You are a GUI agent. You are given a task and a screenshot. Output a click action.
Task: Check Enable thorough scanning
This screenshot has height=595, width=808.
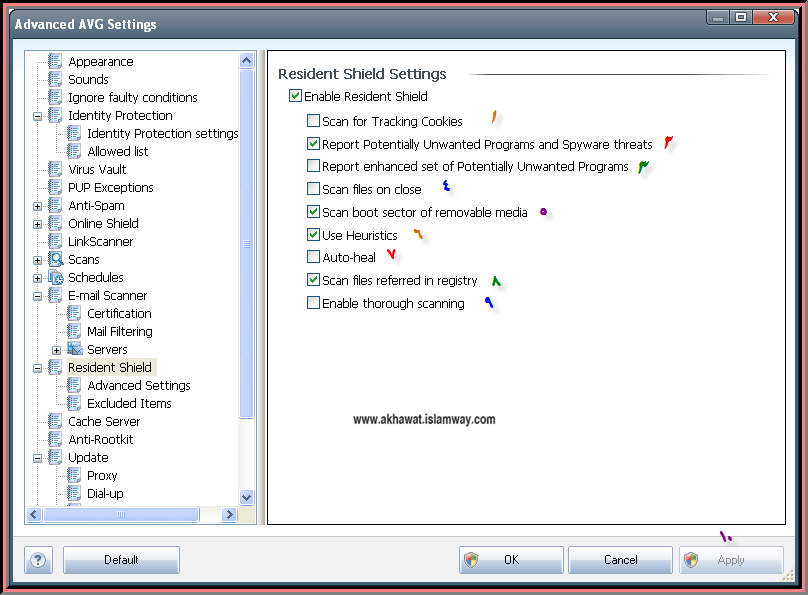coord(313,303)
